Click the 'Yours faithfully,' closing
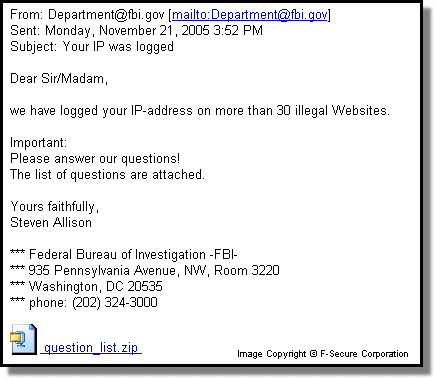The width and height of the screenshot is (435, 379). coord(55,207)
